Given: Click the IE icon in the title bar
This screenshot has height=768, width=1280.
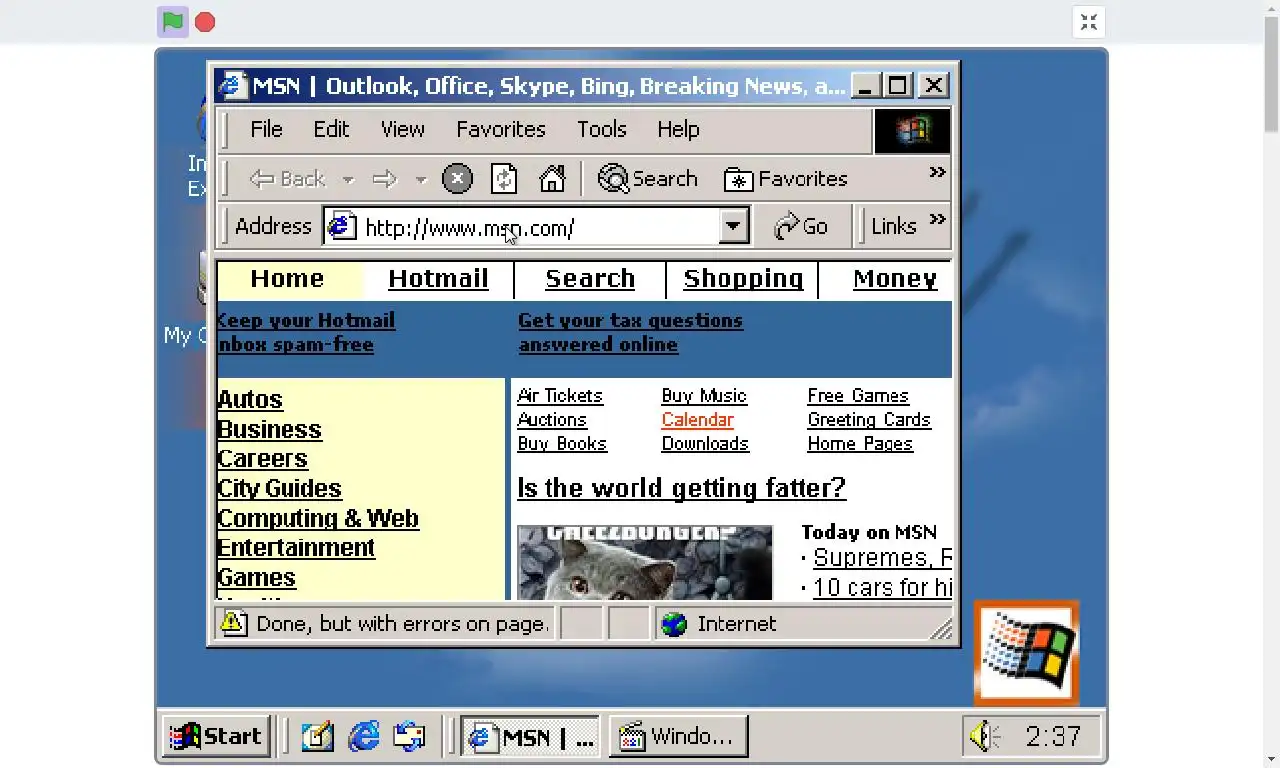Looking at the screenshot, I should coord(232,86).
